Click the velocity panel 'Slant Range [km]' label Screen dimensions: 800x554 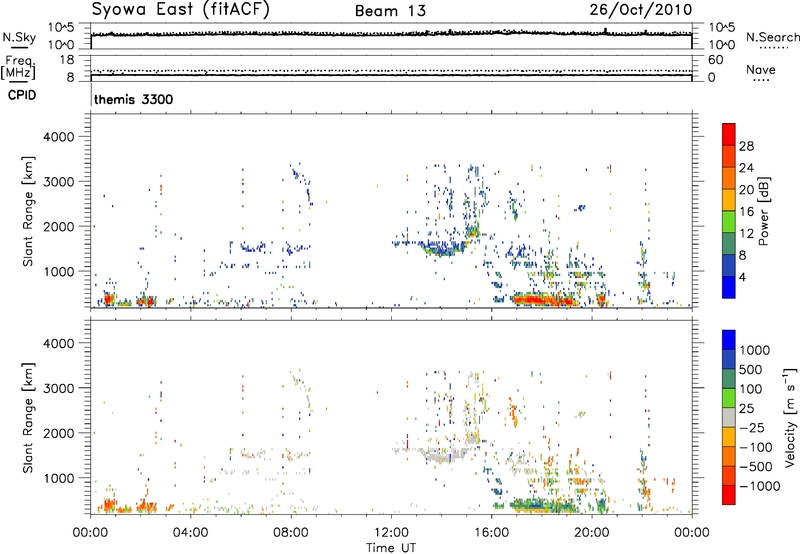(28, 417)
